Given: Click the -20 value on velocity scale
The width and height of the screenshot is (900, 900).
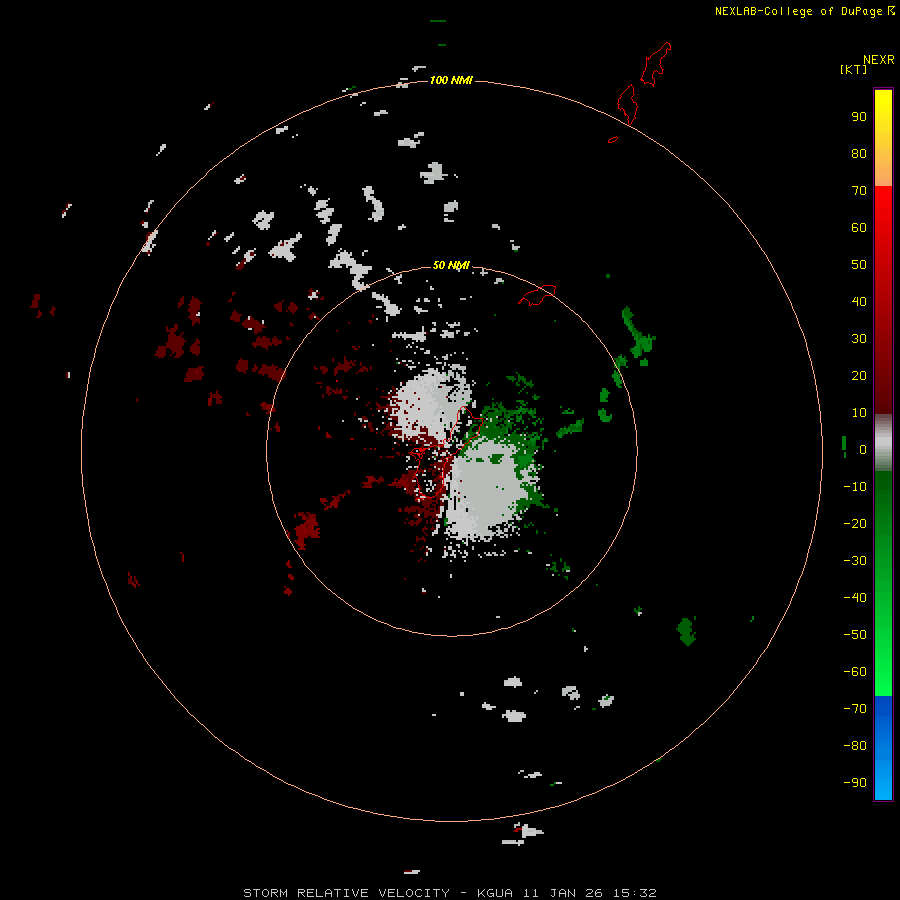Looking at the screenshot, I should [855, 523].
